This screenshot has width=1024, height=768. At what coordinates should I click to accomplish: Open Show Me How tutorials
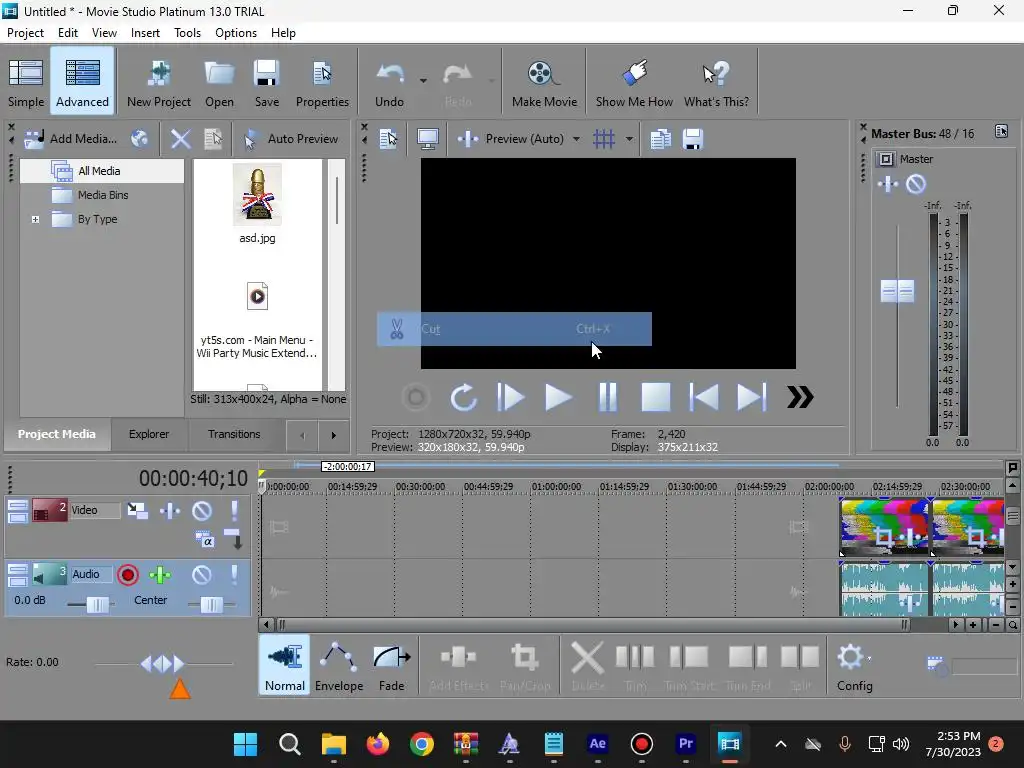point(633,82)
